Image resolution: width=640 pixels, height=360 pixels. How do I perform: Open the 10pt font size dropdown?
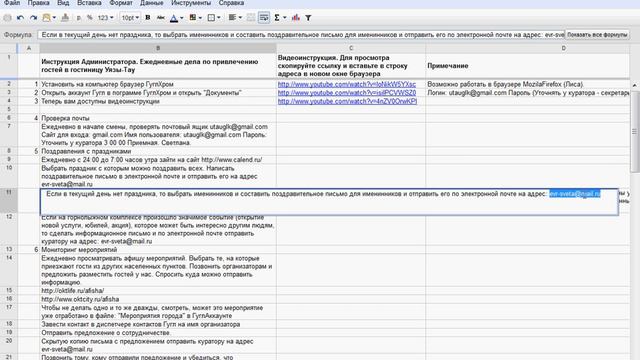130,18
